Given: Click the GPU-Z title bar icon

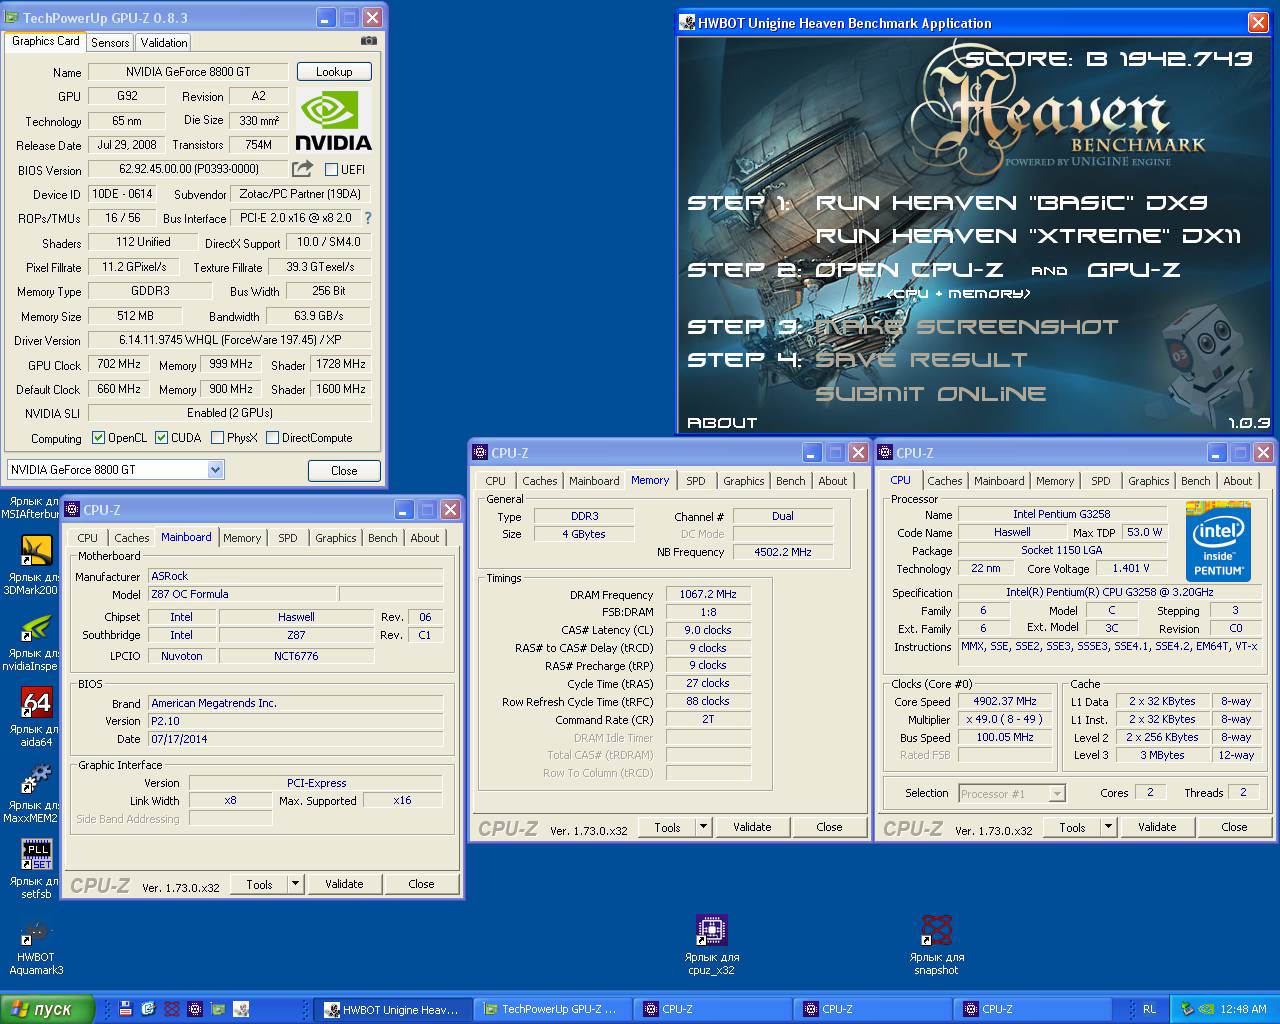Looking at the screenshot, I should pos(11,17).
